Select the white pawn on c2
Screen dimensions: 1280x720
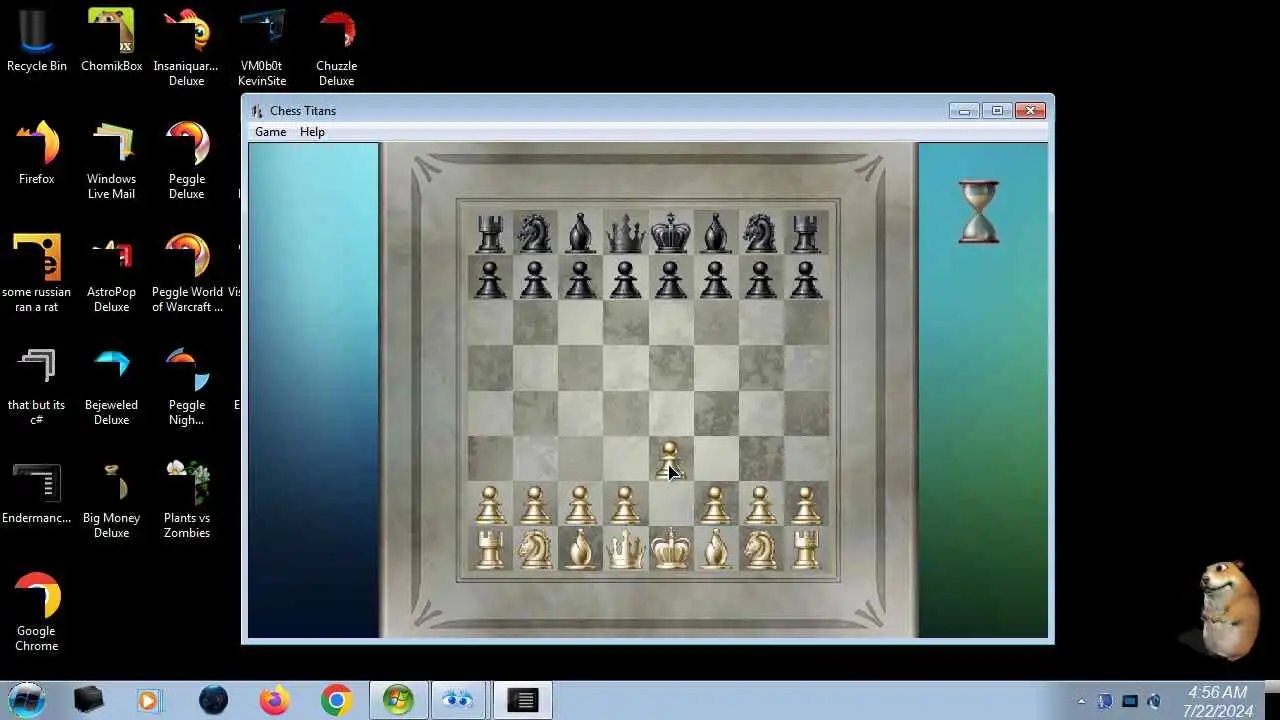pyautogui.click(x=580, y=504)
